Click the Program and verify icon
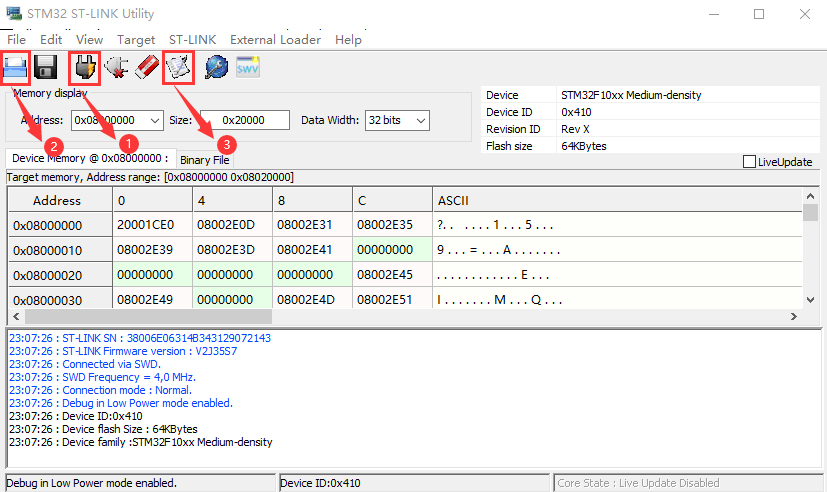The width and height of the screenshot is (827, 492). (x=178, y=68)
